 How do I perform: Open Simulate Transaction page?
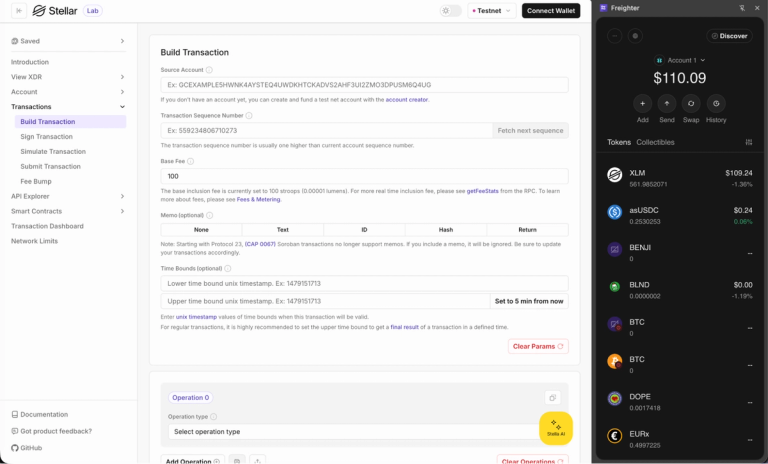(53, 151)
